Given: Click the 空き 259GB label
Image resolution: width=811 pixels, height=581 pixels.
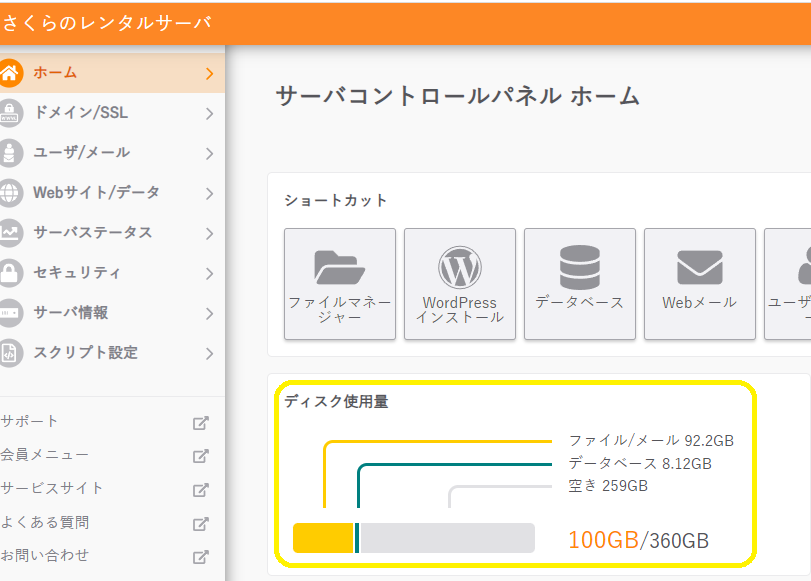Looking at the screenshot, I should [x=608, y=486].
